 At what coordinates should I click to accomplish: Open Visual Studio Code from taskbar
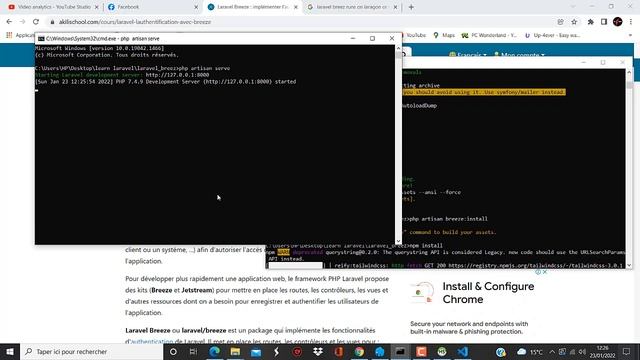point(462,351)
